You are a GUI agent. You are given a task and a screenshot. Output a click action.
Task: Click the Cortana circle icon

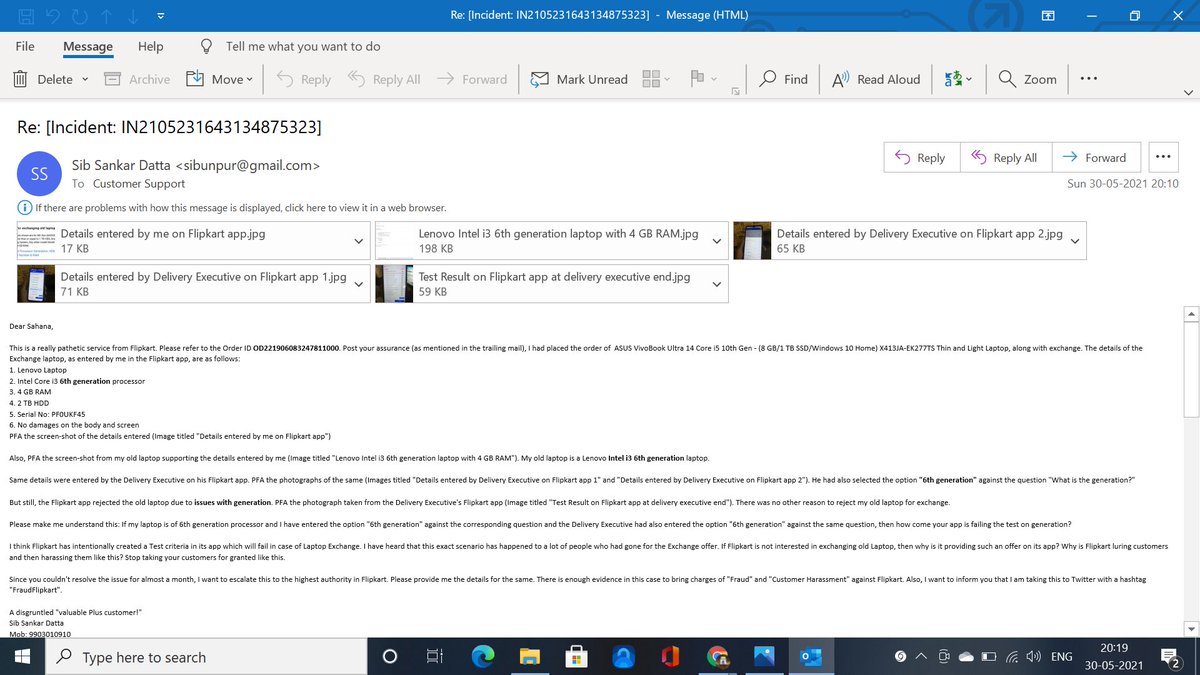(x=390, y=656)
